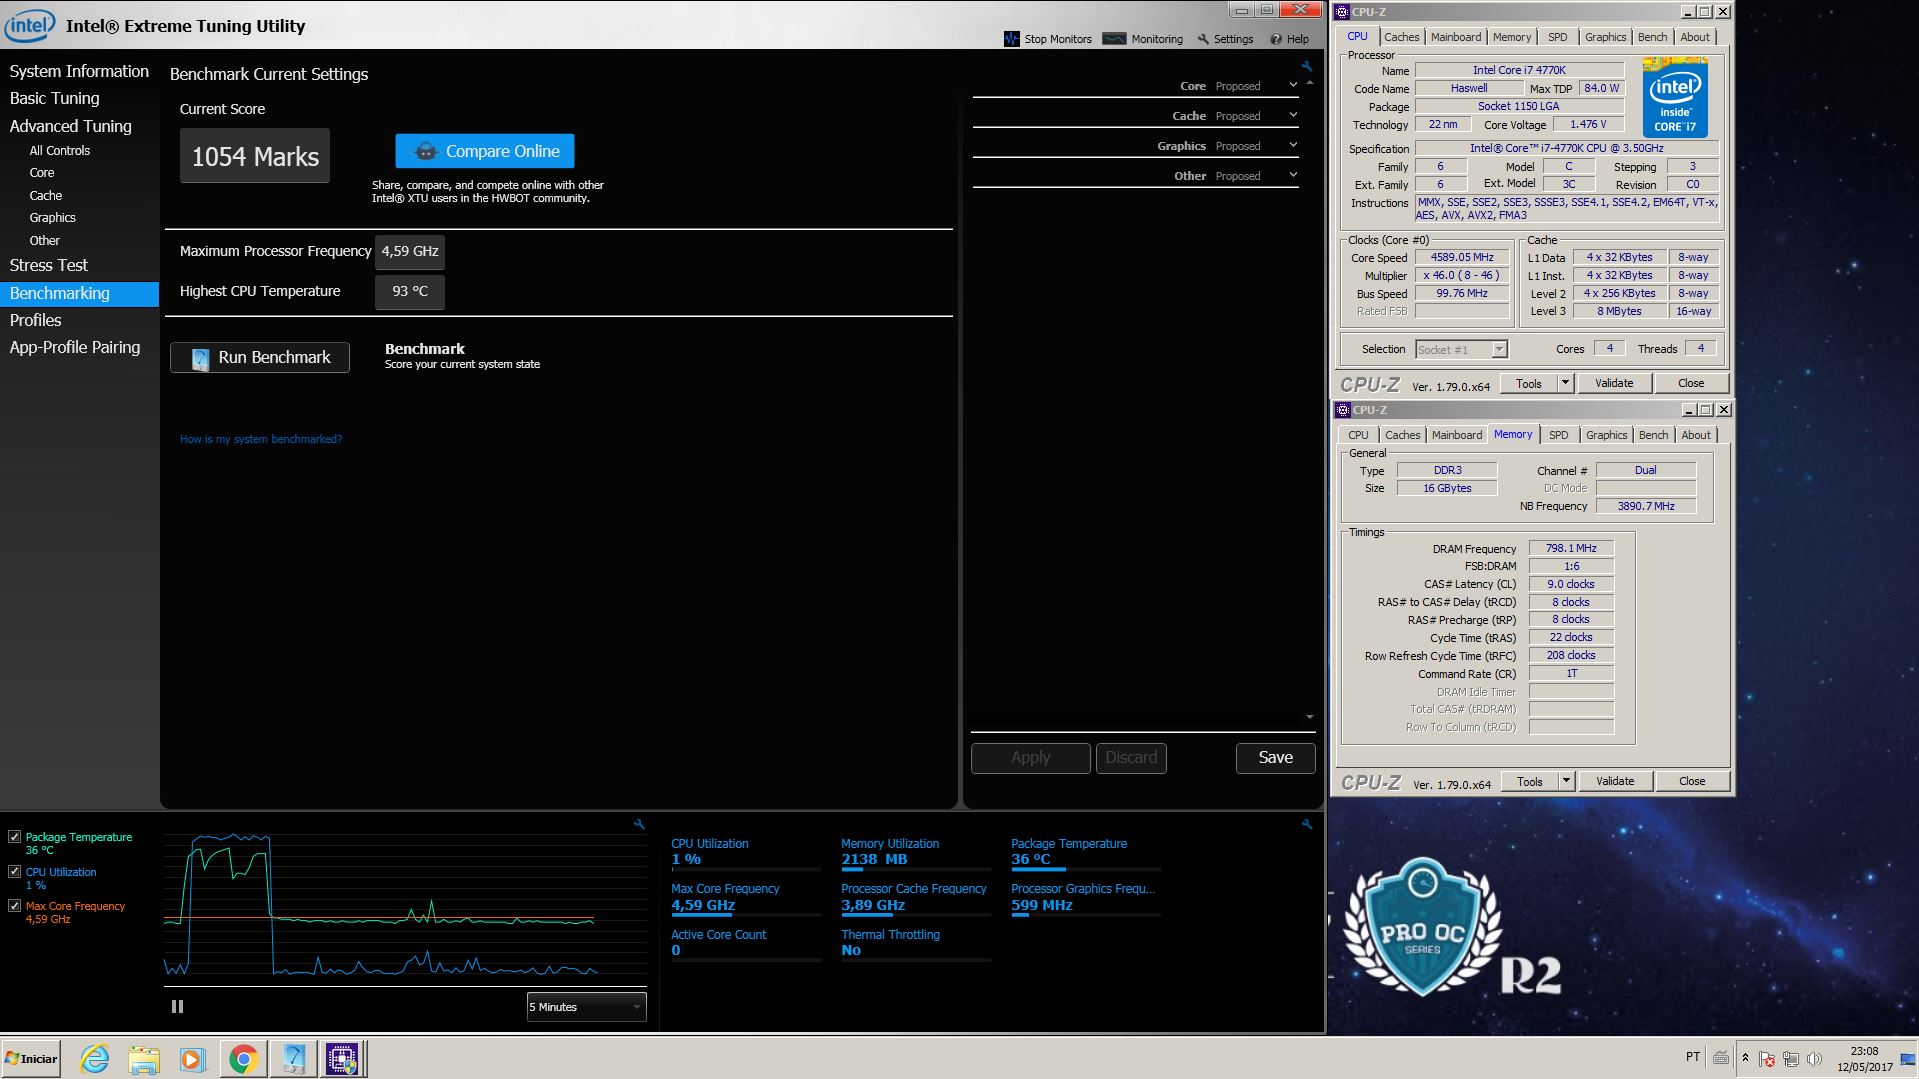1919x1079 pixels.
Task: Click the keyboard language tray icon
Action: (x=1720, y=1058)
